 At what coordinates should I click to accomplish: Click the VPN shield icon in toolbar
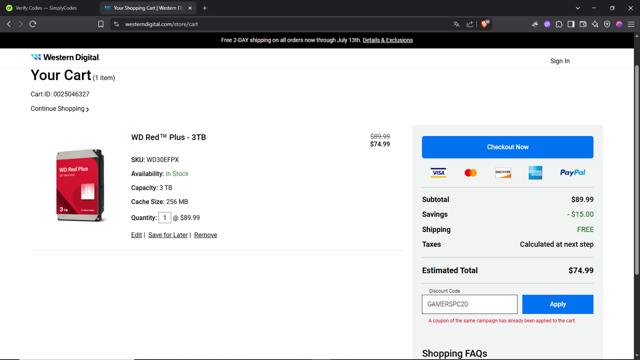tap(607, 24)
